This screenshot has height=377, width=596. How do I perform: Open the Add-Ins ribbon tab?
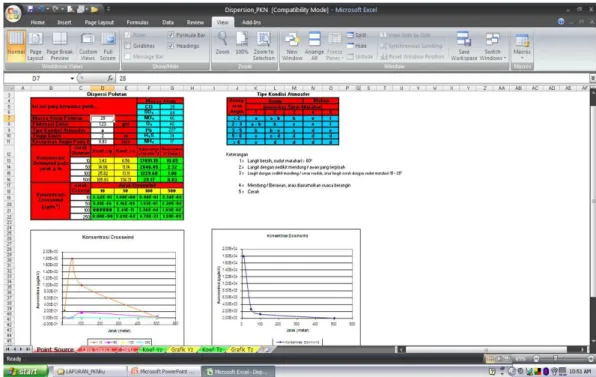pyautogui.click(x=251, y=22)
